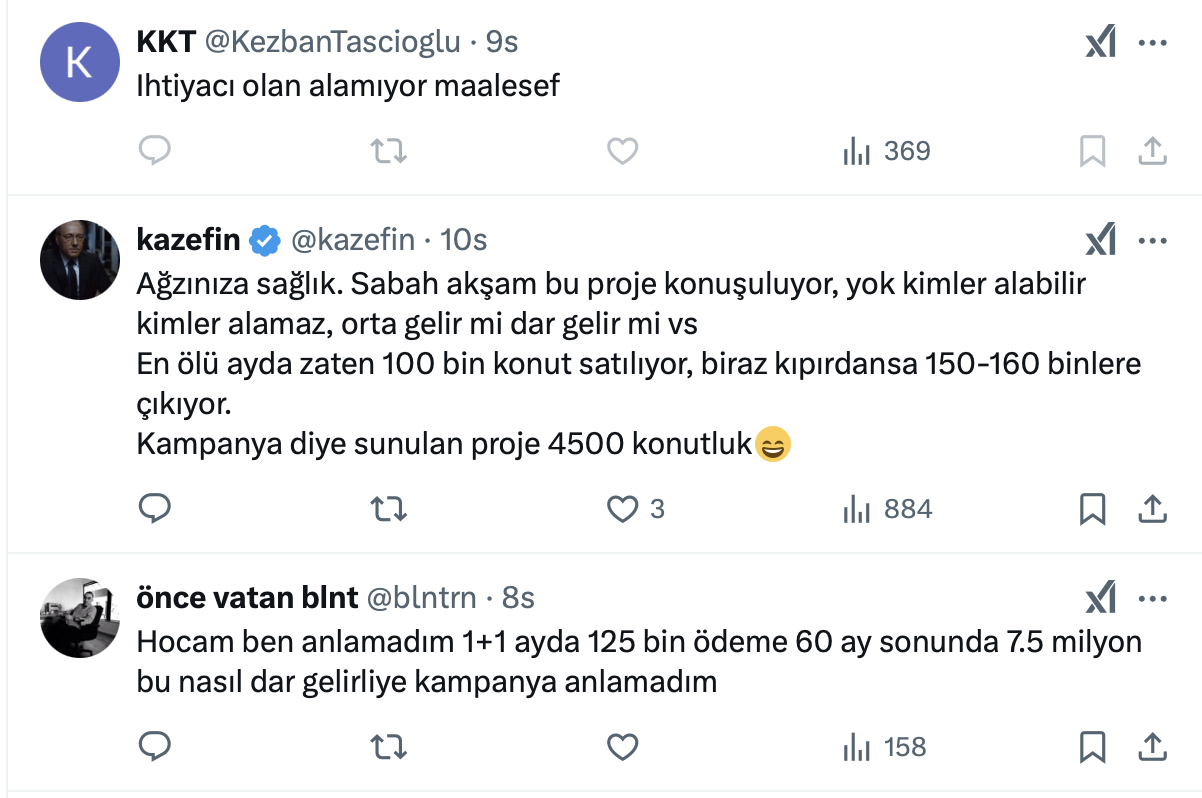This screenshot has width=1202, height=798.
Task: Open Grok icon on önce vatan blnt's tweet
Action: (1100, 599)
